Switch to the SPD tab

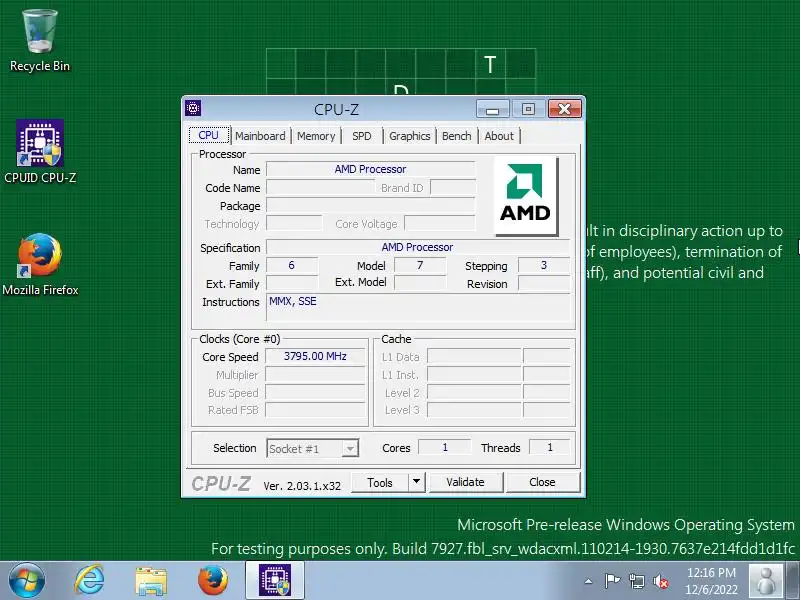362,136
